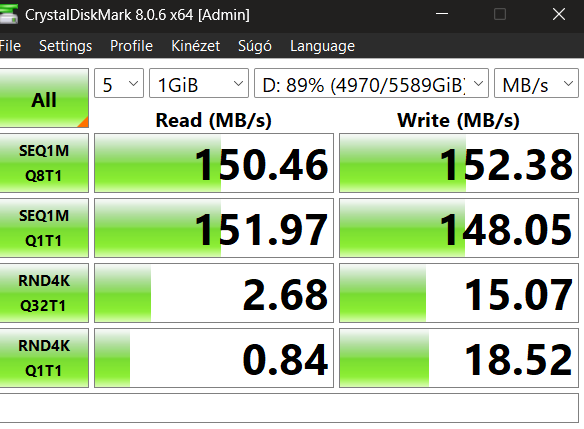Screen dimensions: 584x429
Task: Select the 18.52 write result
Action: (x=459, y=358)
